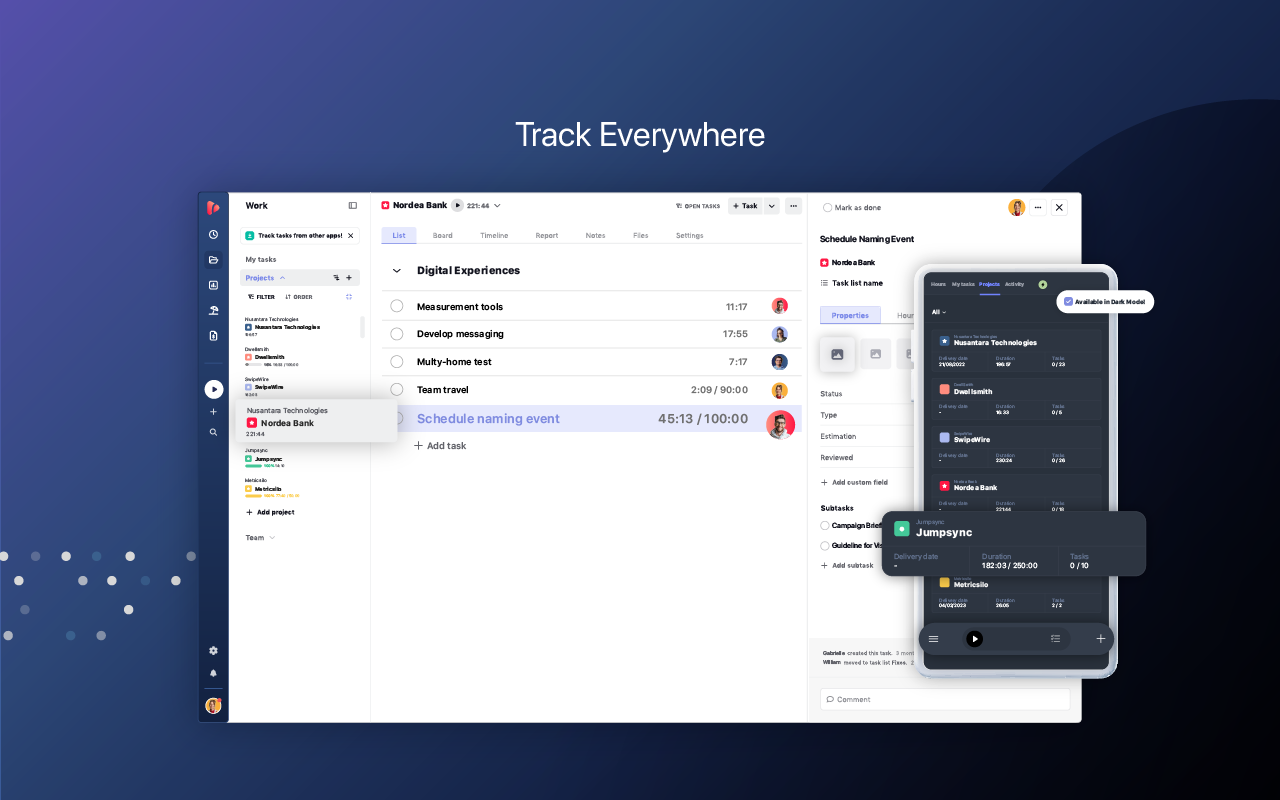The height and width of the screenshot is (800, 1280).
Task: Mark Team travel task complete
Action: (x=397, y=390)
